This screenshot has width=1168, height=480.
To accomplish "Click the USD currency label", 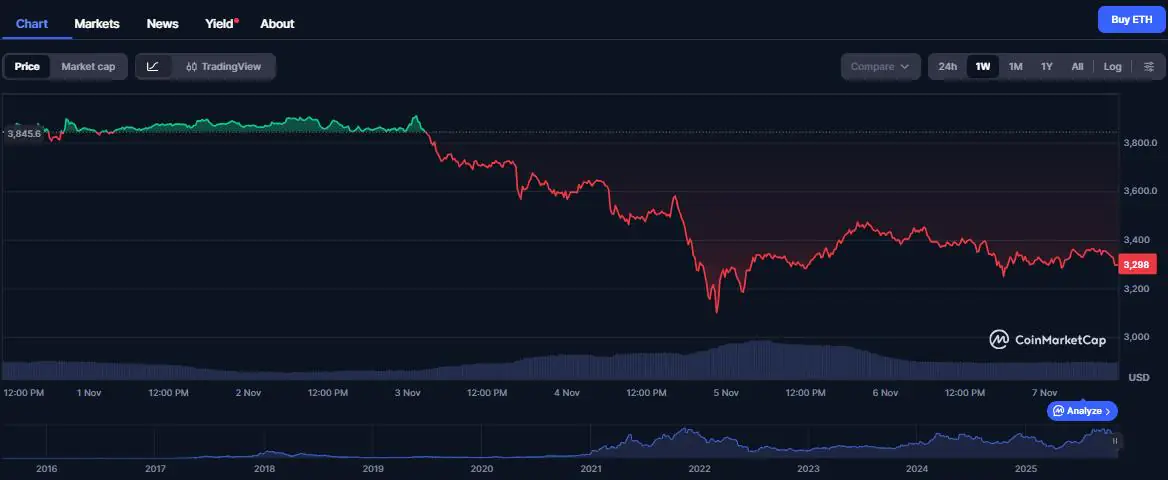I will click(1139, 378).
